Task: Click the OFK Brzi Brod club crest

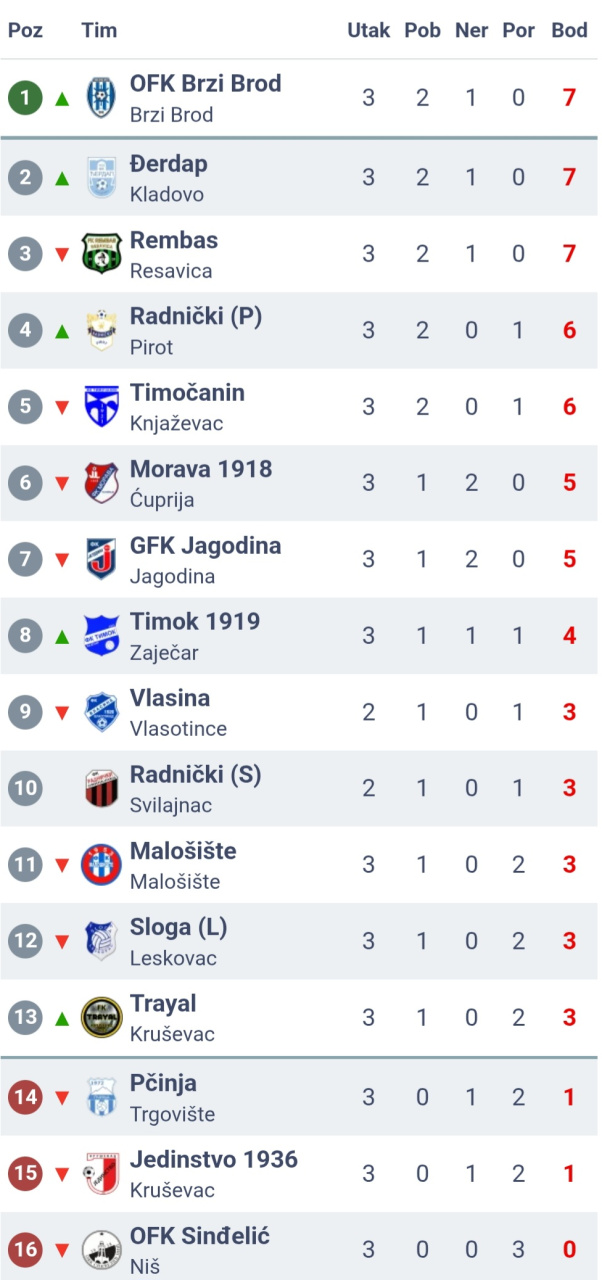Action: point(101,98)
